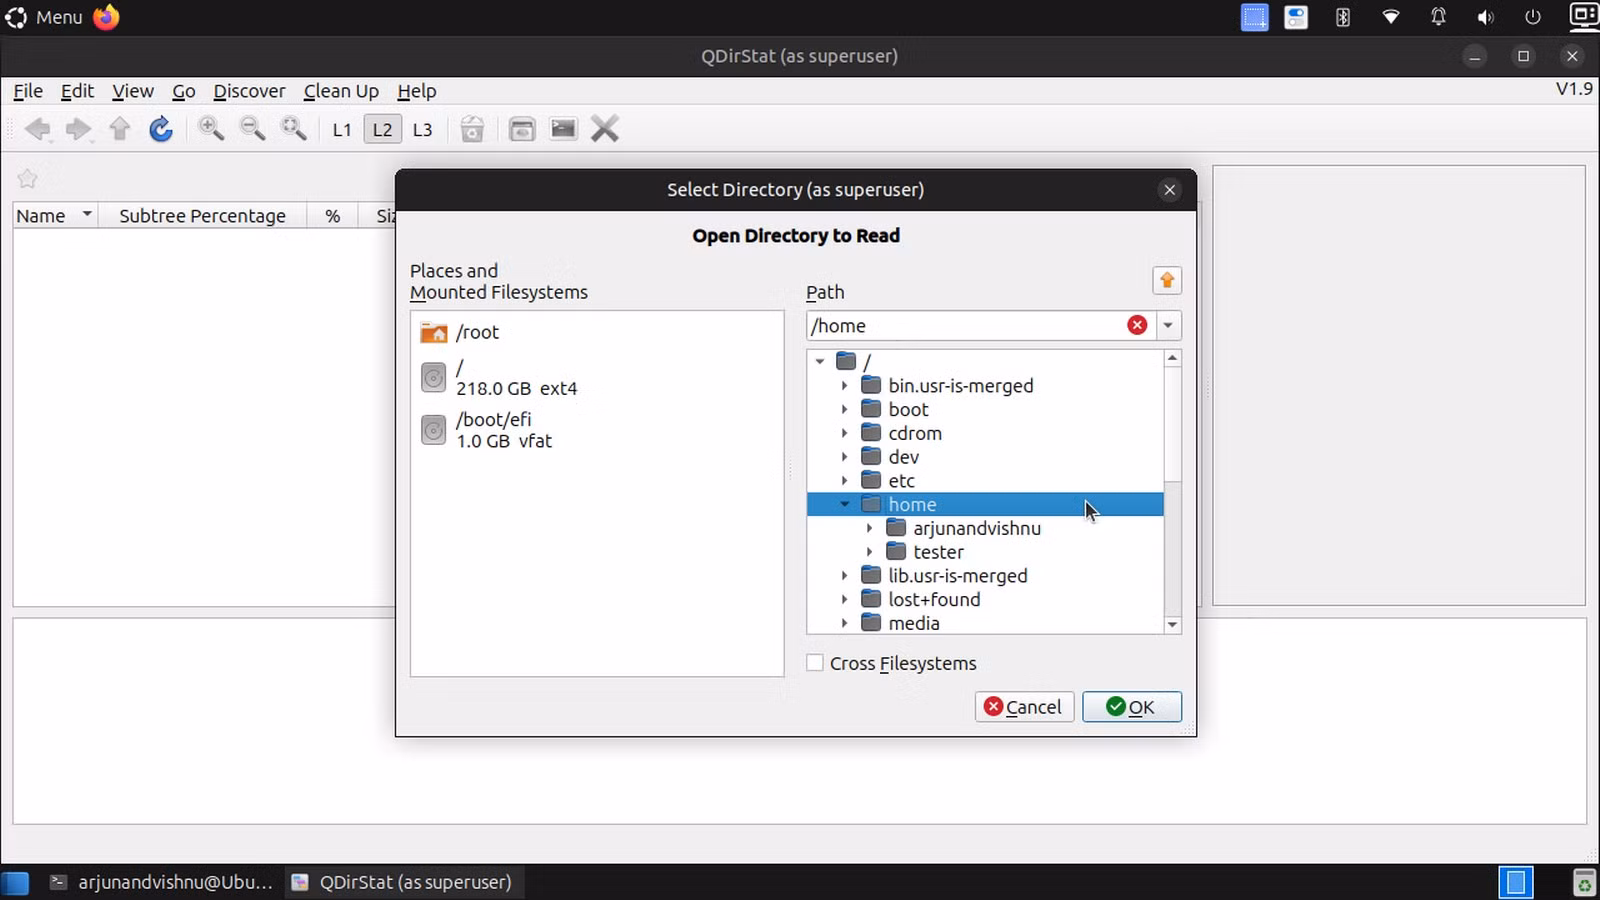Click the power tray icon
The height and width of the screenshot is (900, 1600).
pyautogui.click(x=1533, y=17)
